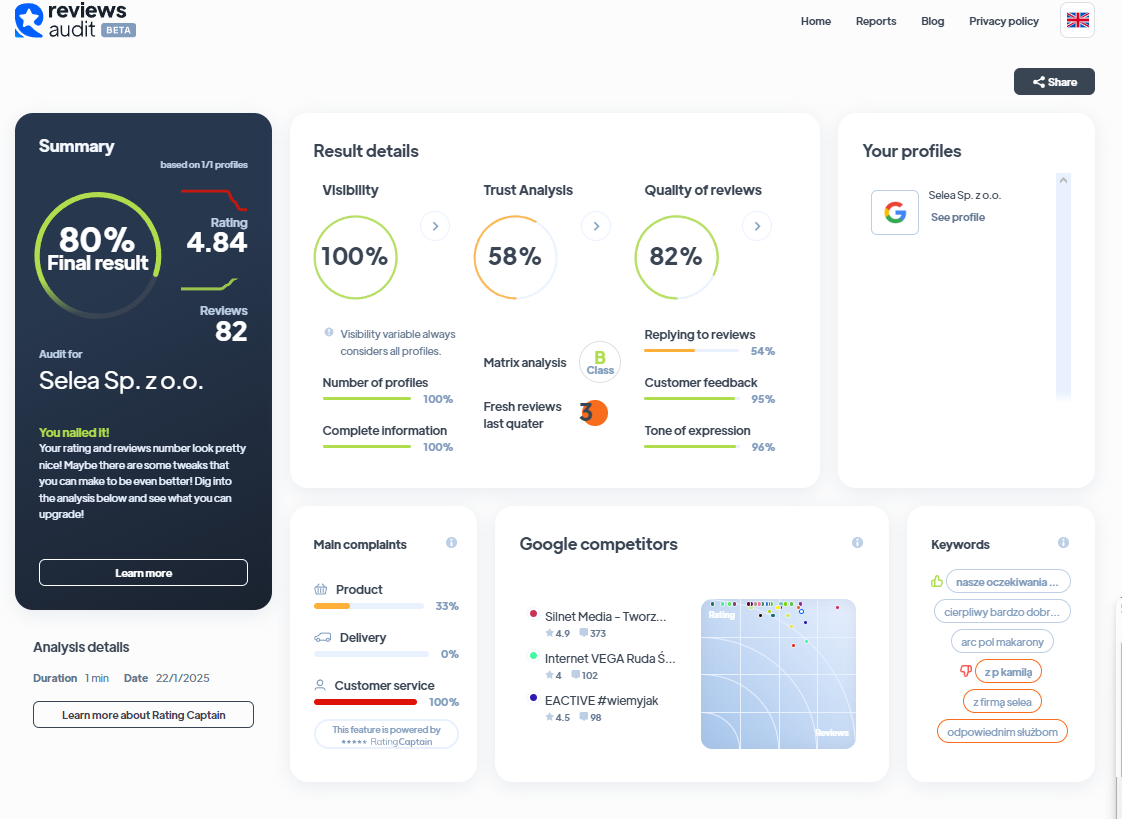Click the Visibility variable info icon
This screenshot has height=819, width=1122.
[329, 333]
